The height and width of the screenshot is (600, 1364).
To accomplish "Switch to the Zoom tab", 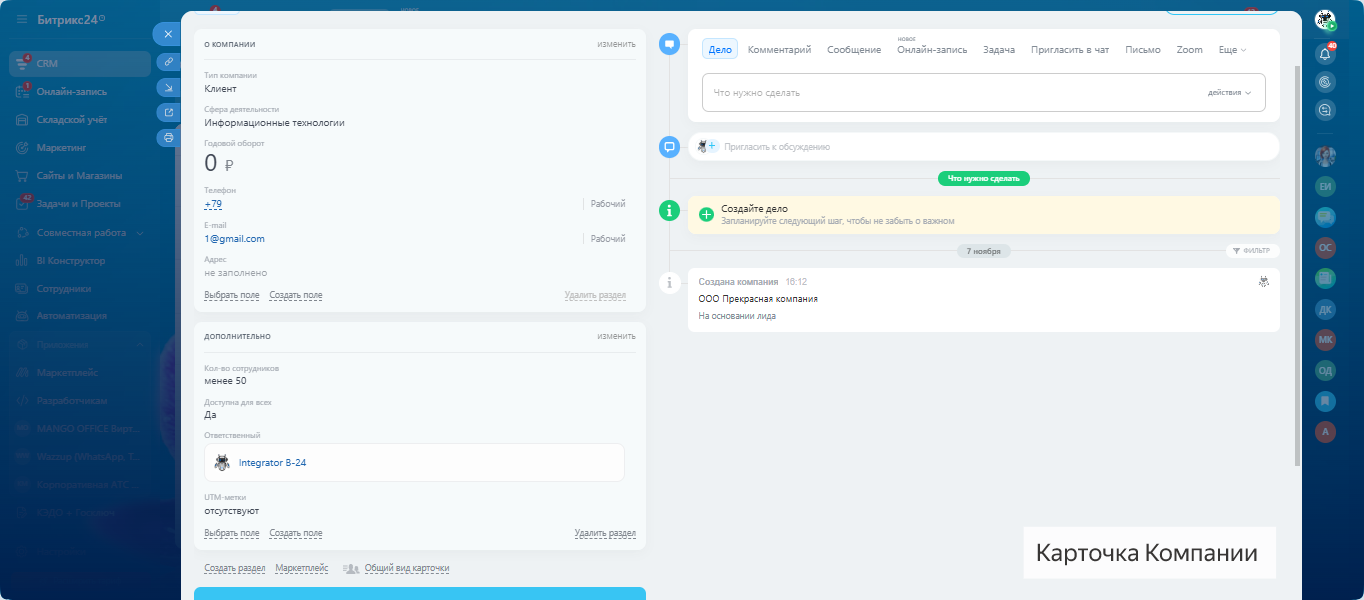I will pos(1189,50).
